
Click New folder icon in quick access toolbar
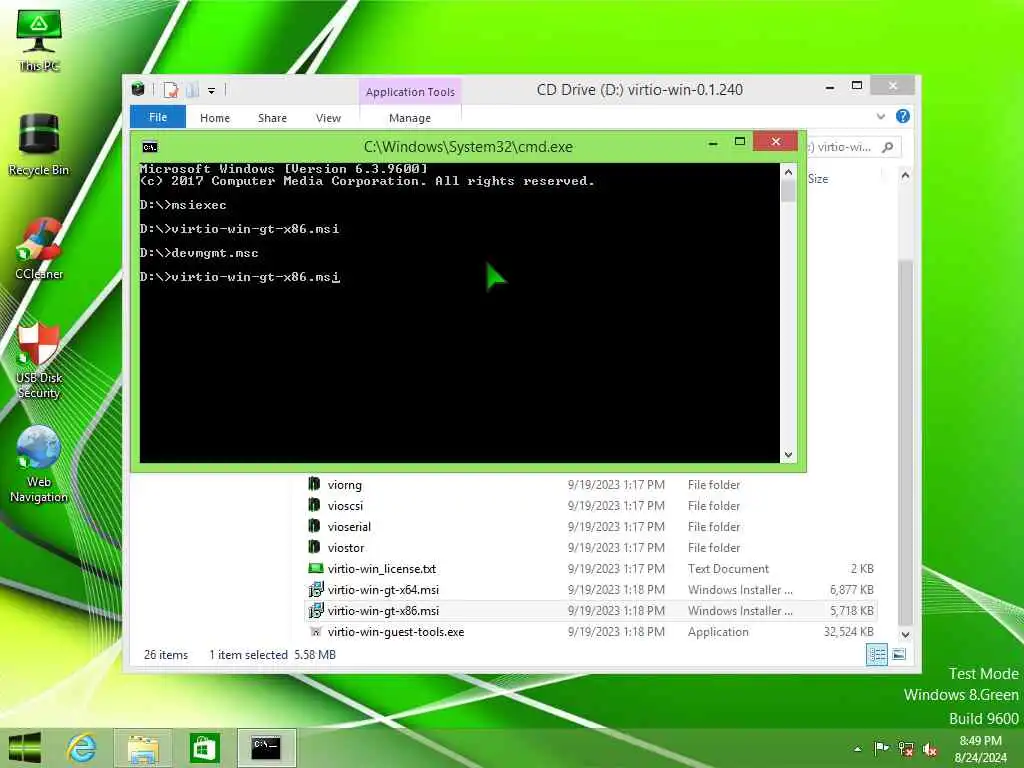coord(193,89)
